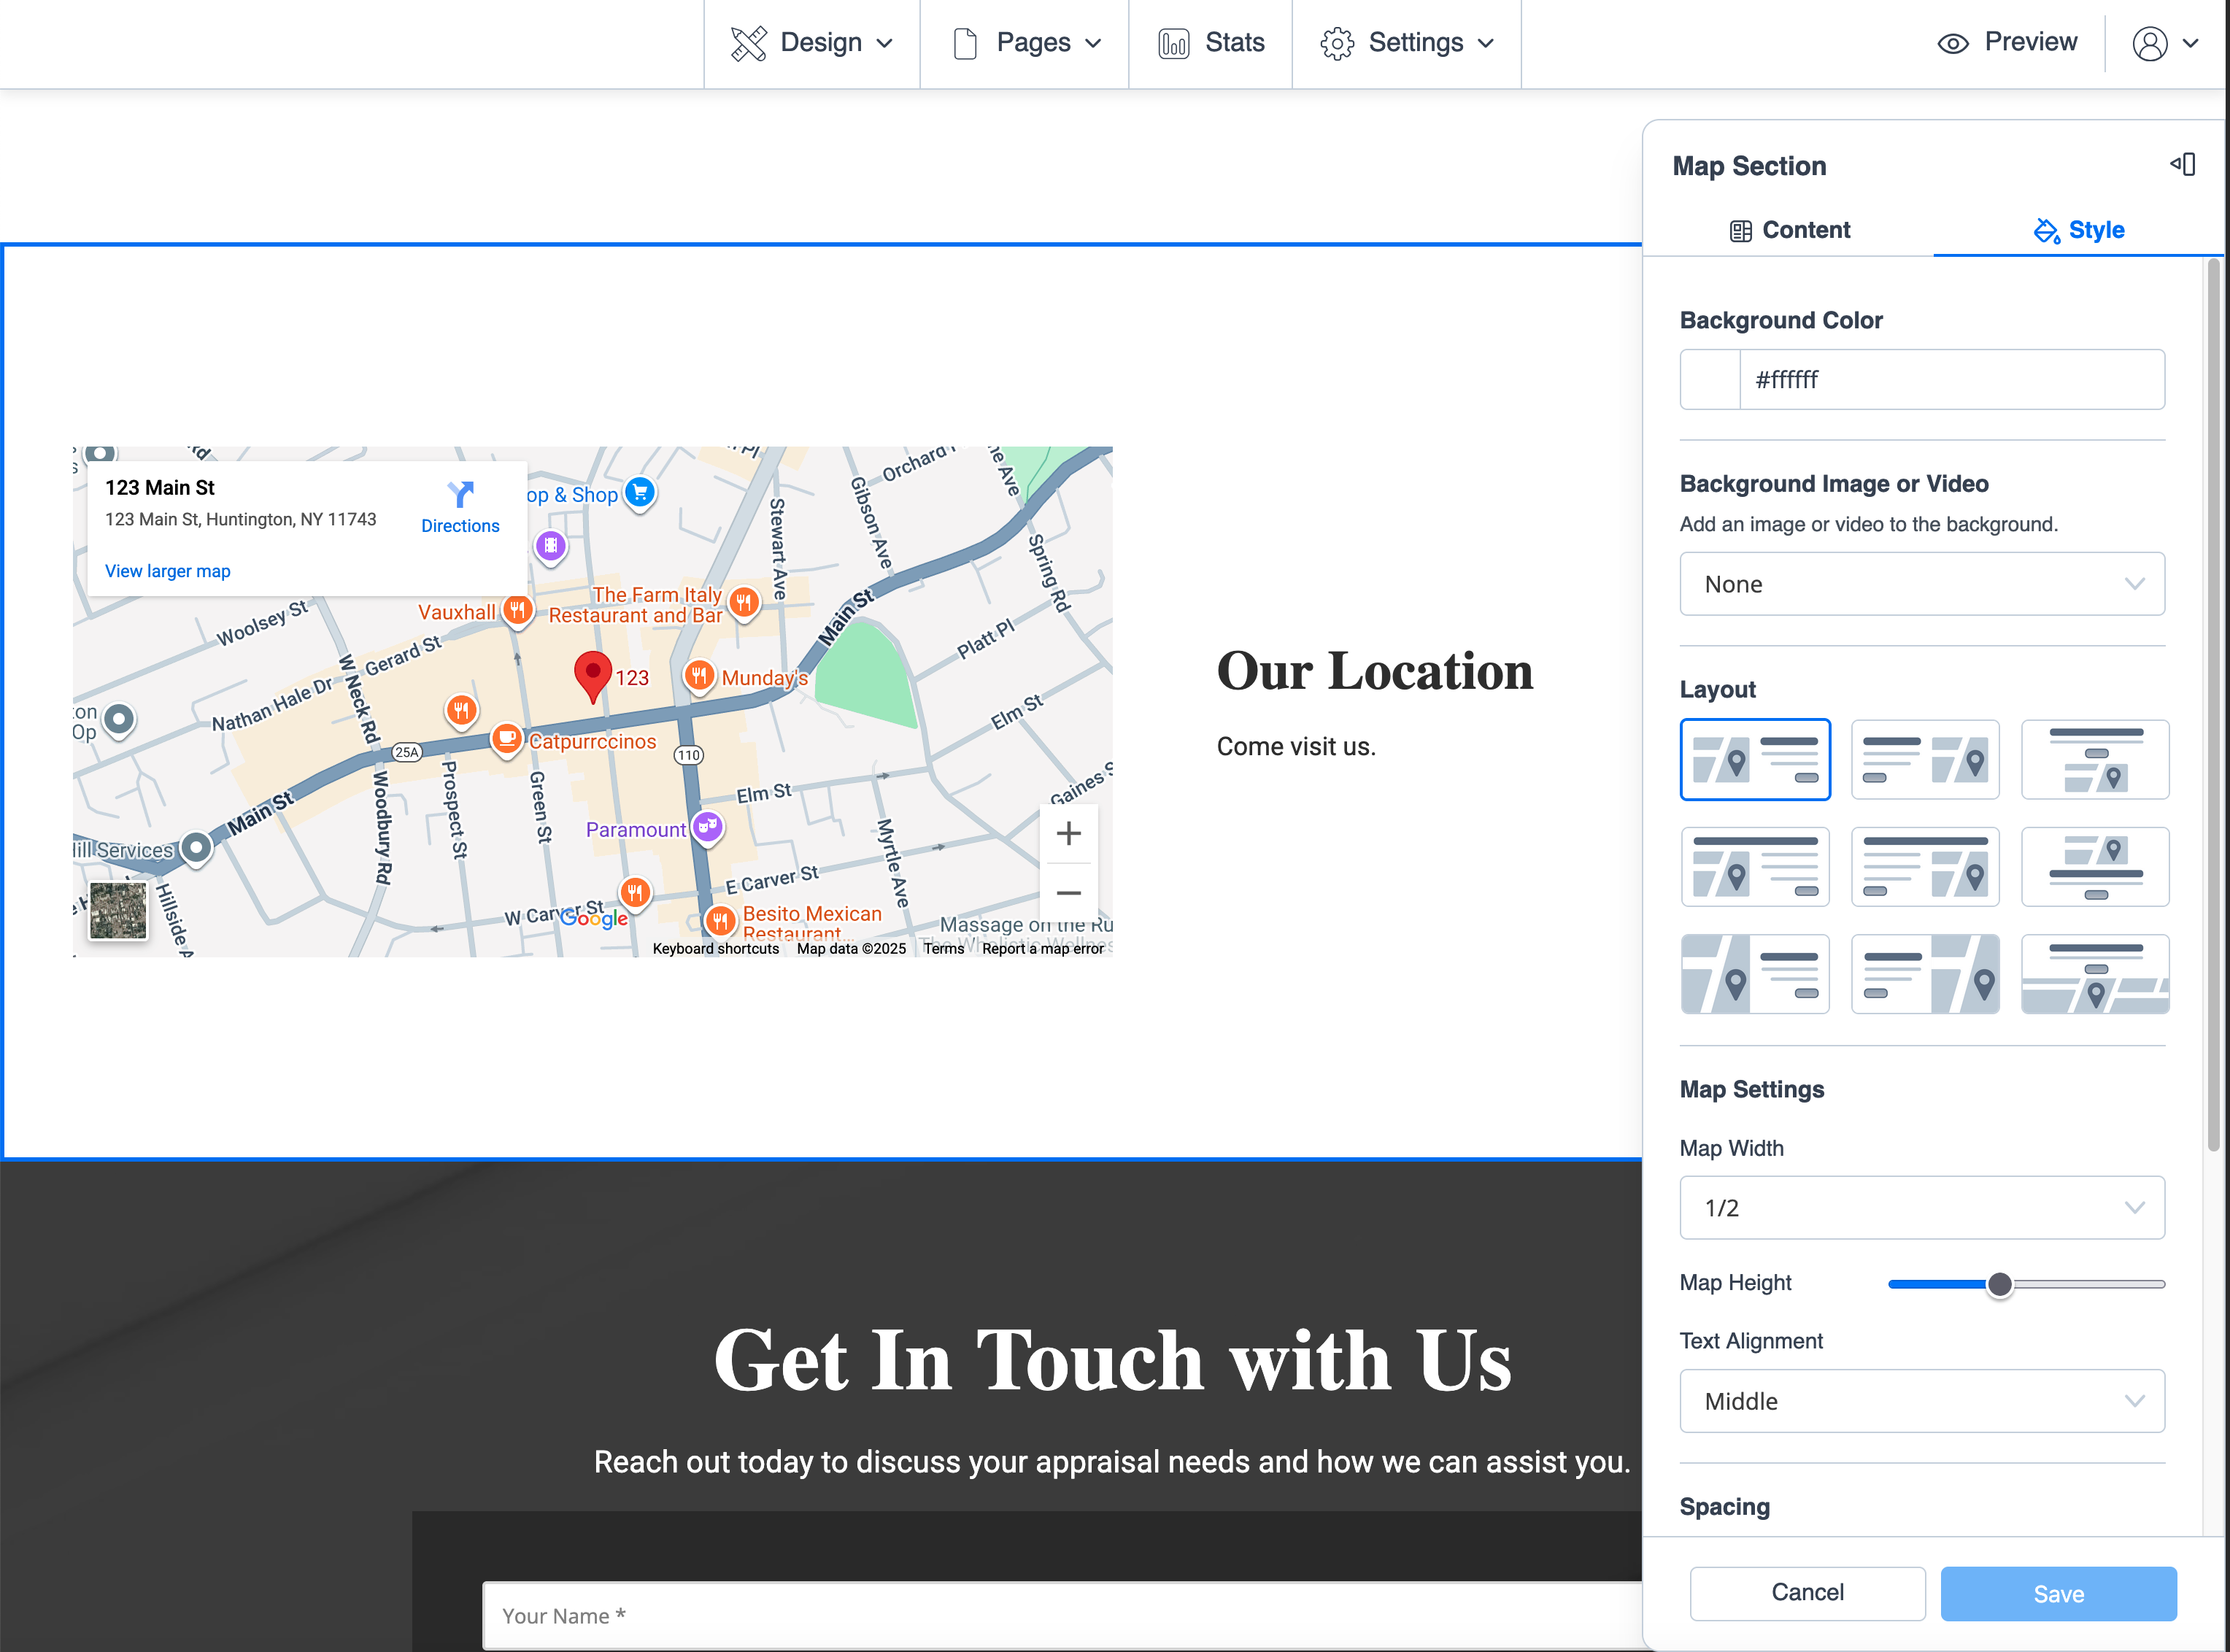This screenshot has height=1652, width=2230.
Task: Click the Your Name input field
Action: tap(1062, 1615)
